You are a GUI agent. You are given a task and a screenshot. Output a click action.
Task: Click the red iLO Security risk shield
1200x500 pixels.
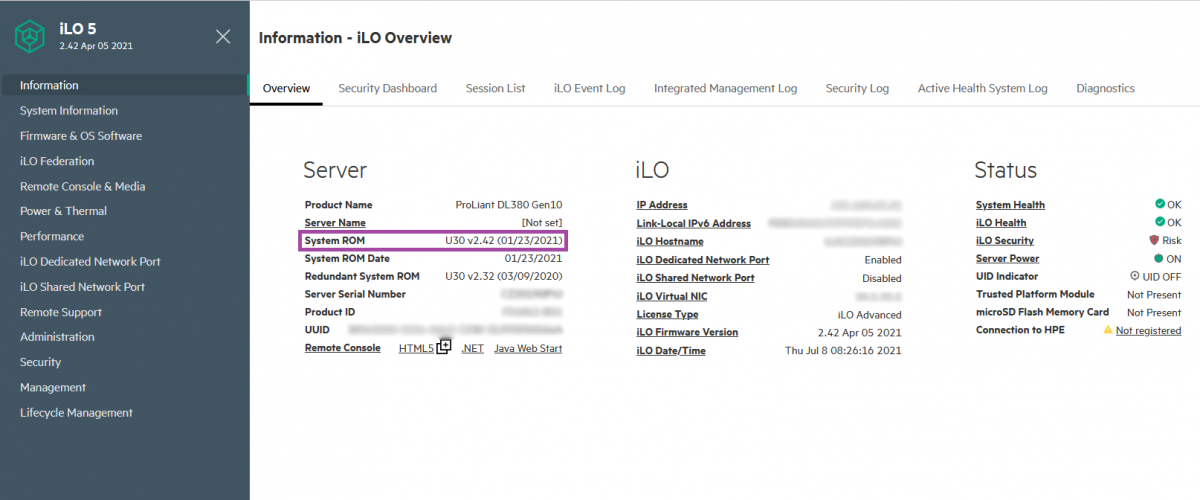1153,241
